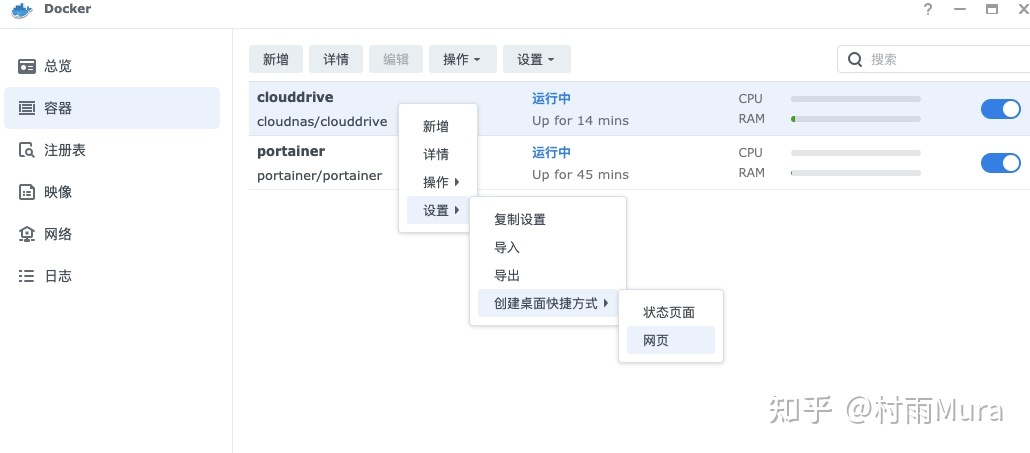Open the 日志 log icon in sidebar
This screenshot has height=453, width=1030.
27,276
